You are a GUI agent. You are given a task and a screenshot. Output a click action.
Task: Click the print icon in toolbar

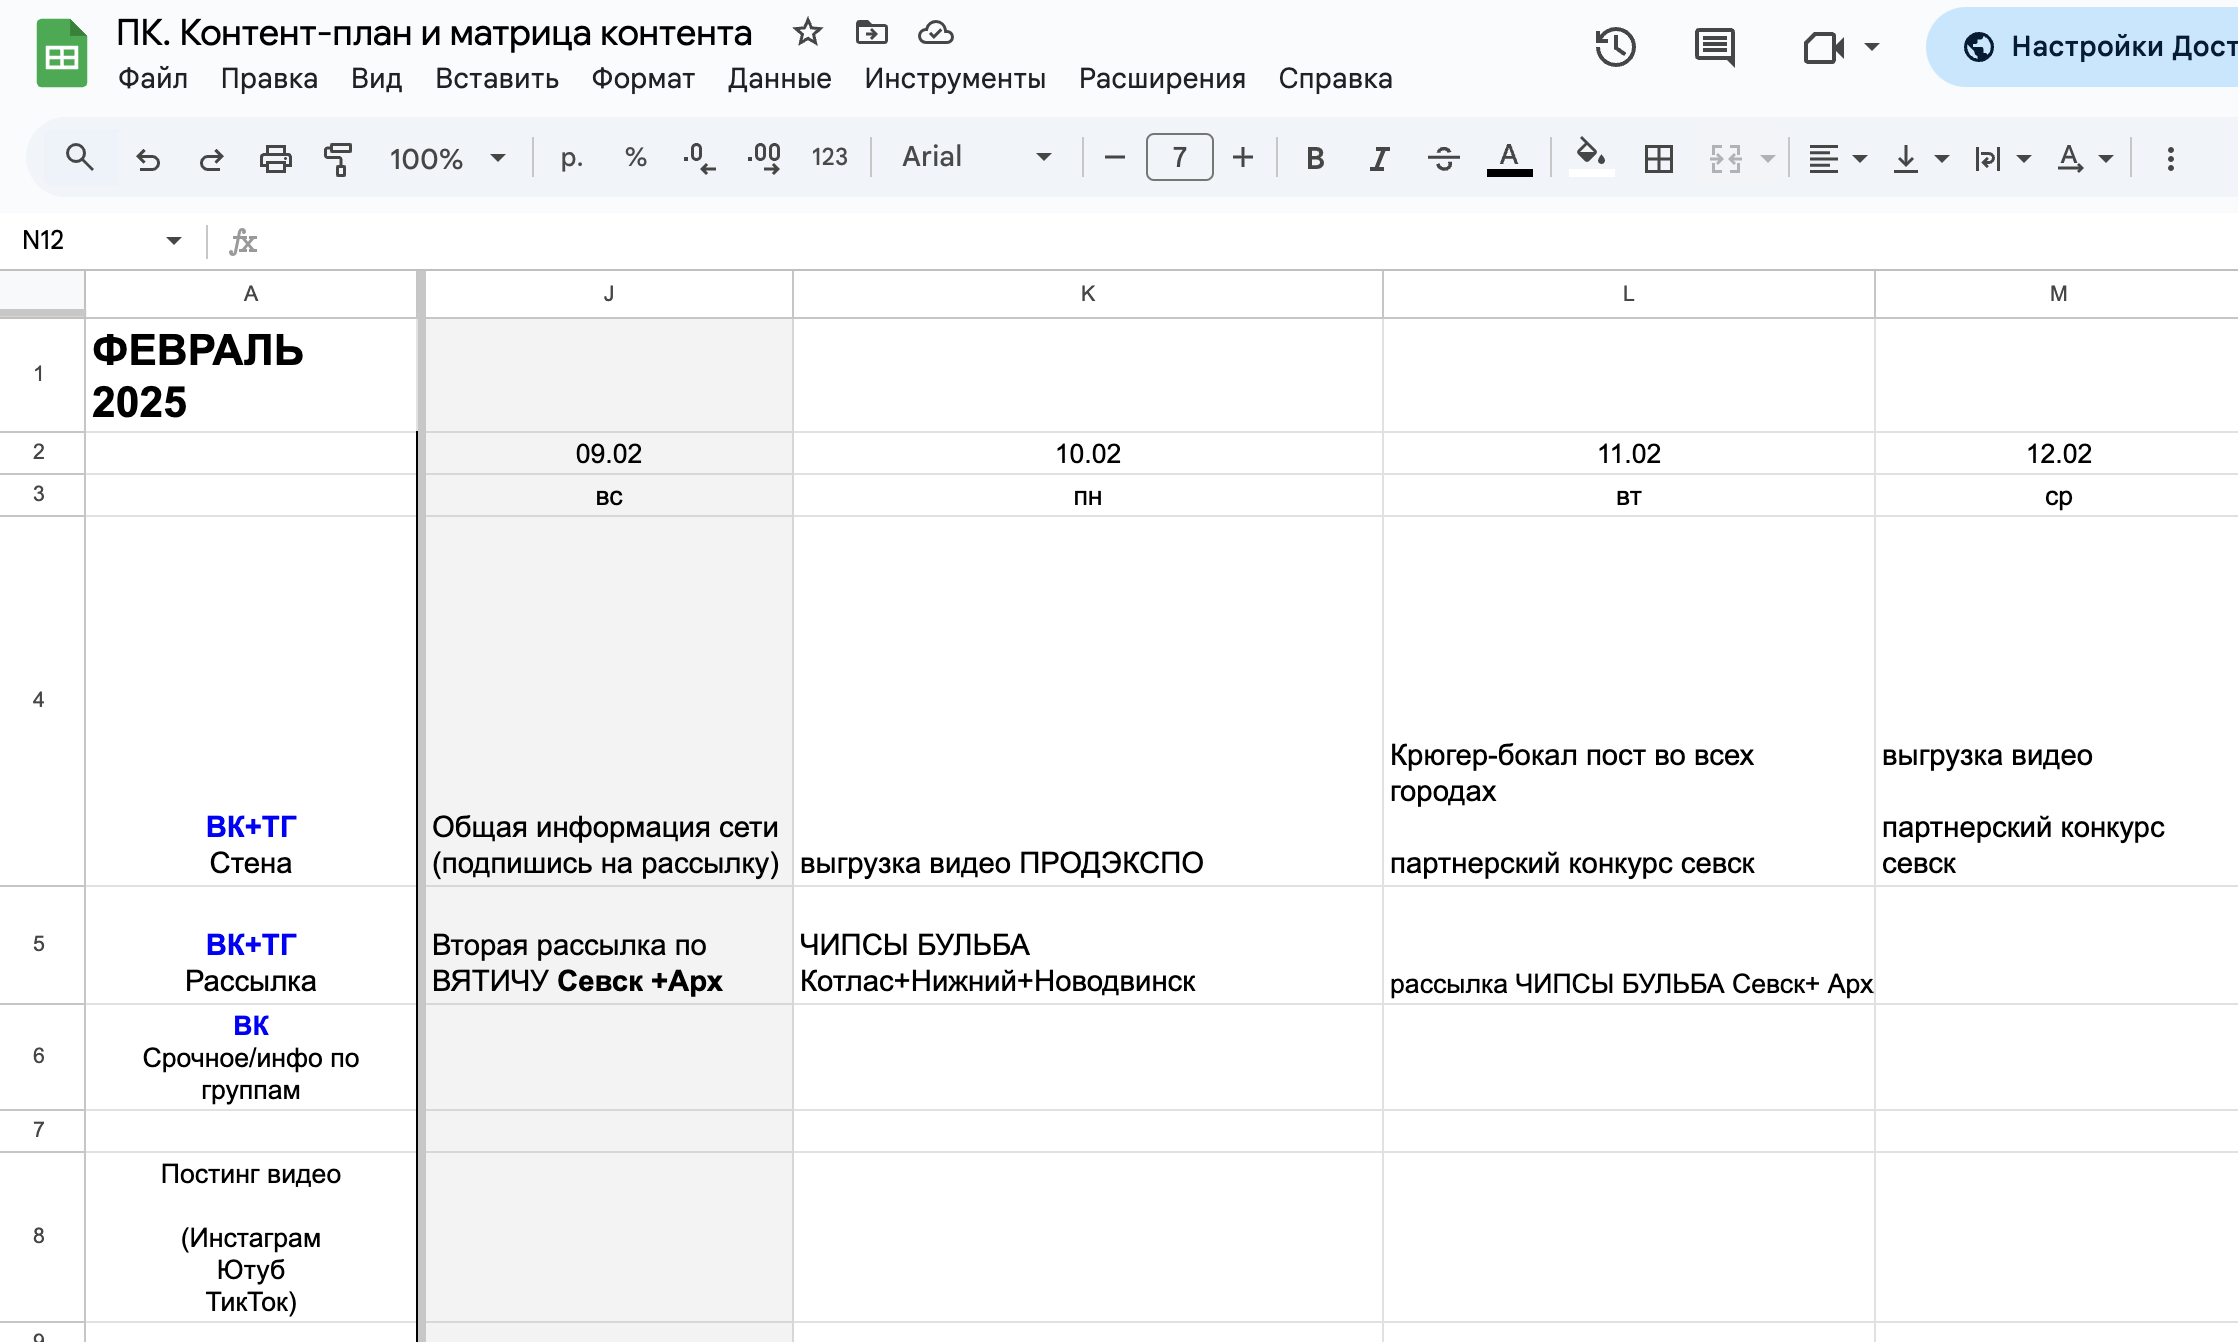275,158
